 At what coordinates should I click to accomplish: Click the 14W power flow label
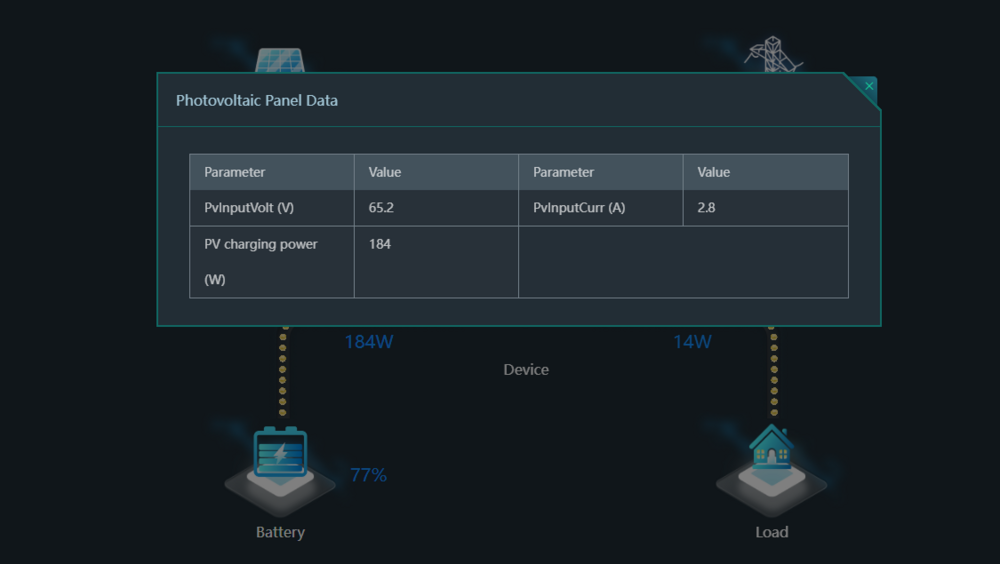[x=692, y=342]
